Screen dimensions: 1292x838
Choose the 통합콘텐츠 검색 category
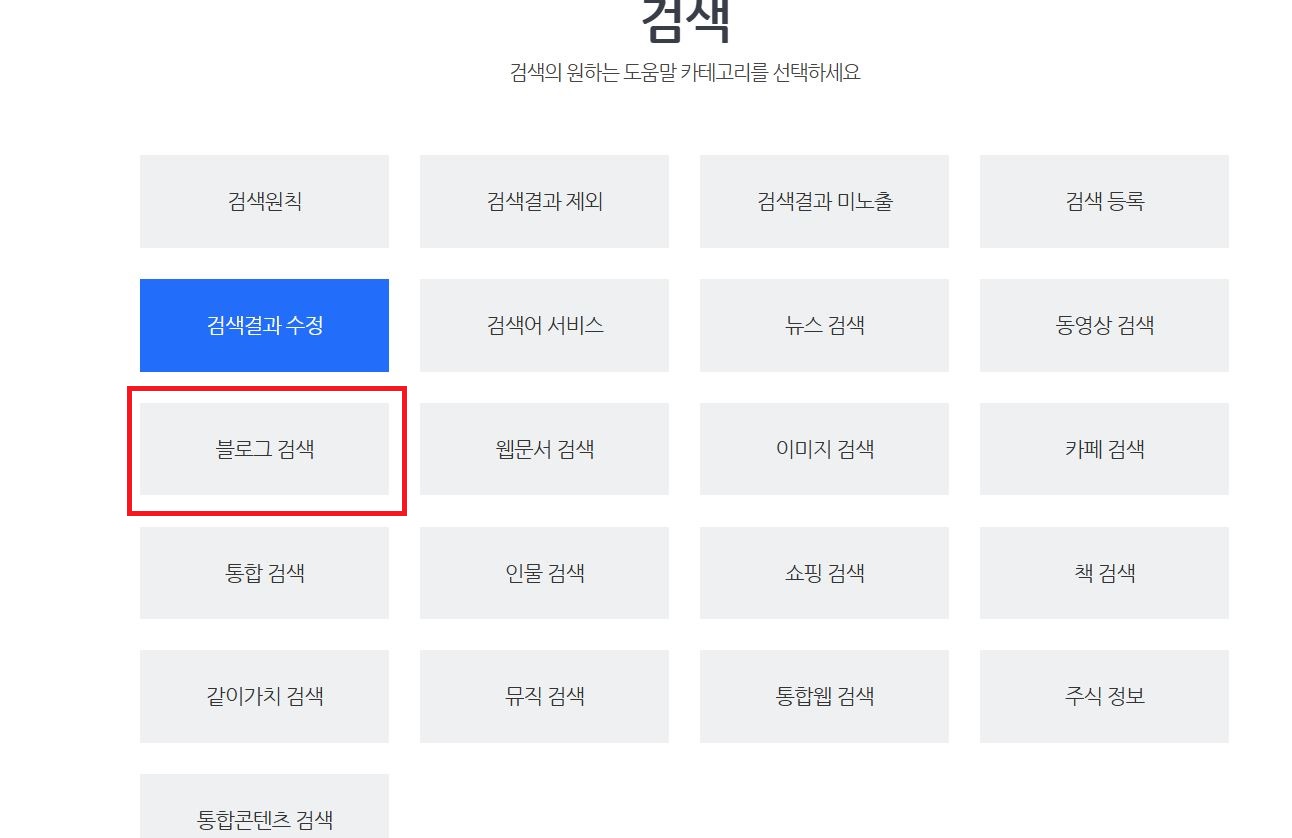(x=264, y=808)
